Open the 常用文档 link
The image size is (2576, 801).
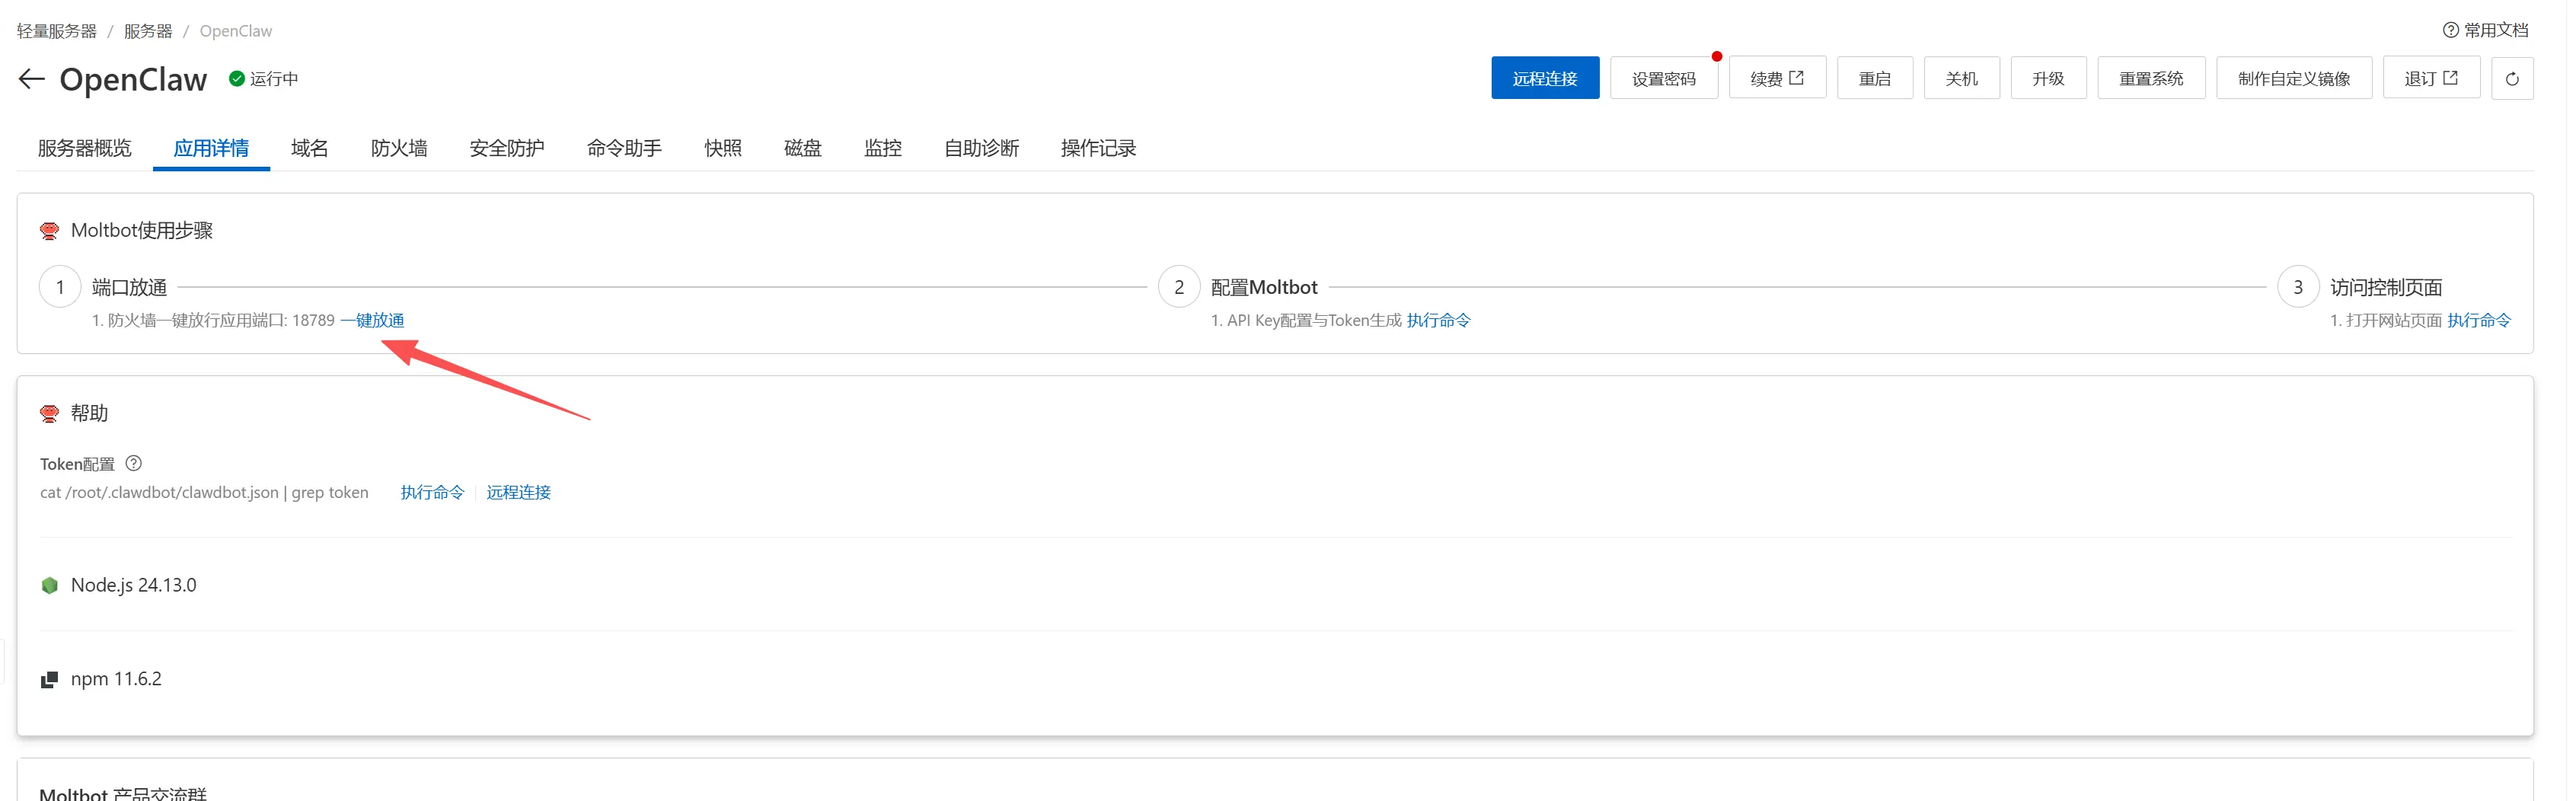click(2495, 30)
